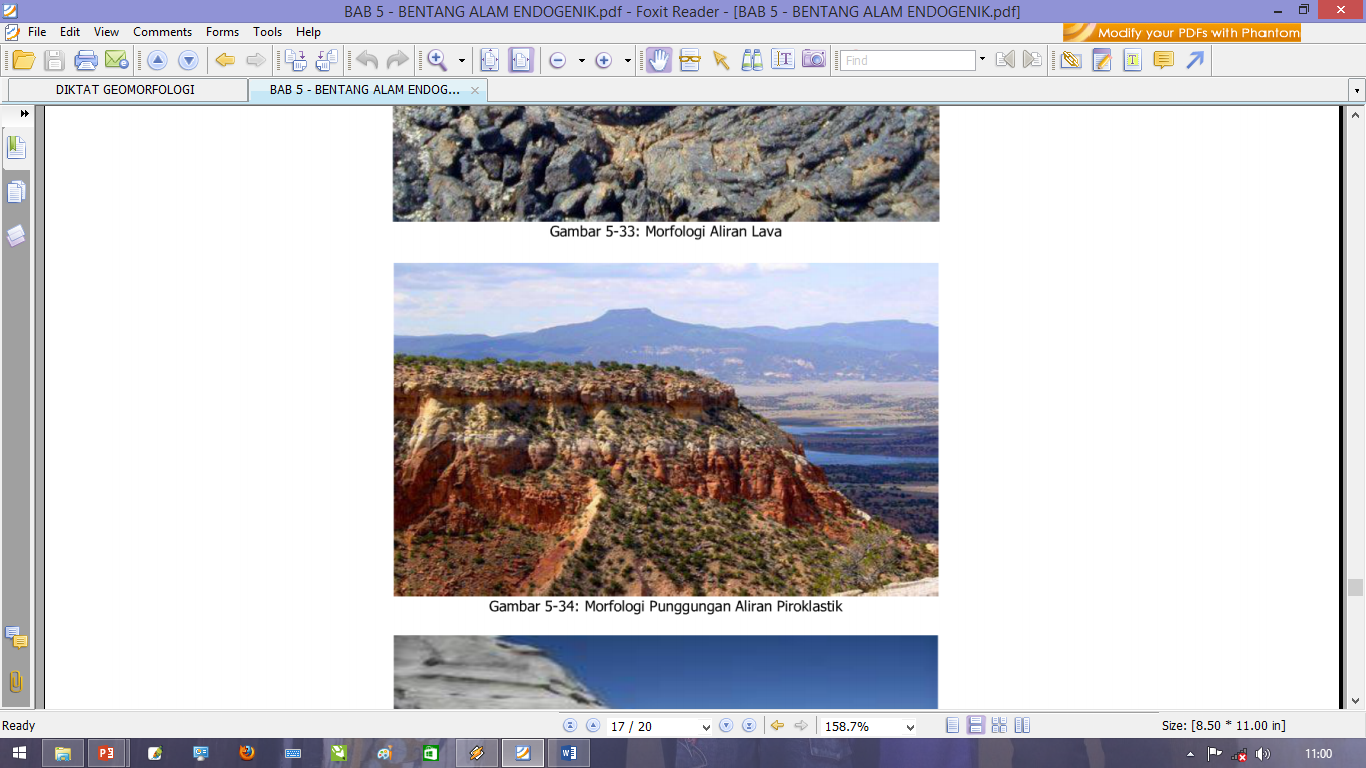Switch to DIKTAT GEOMORFOLOGI tab

coord(126,90)
